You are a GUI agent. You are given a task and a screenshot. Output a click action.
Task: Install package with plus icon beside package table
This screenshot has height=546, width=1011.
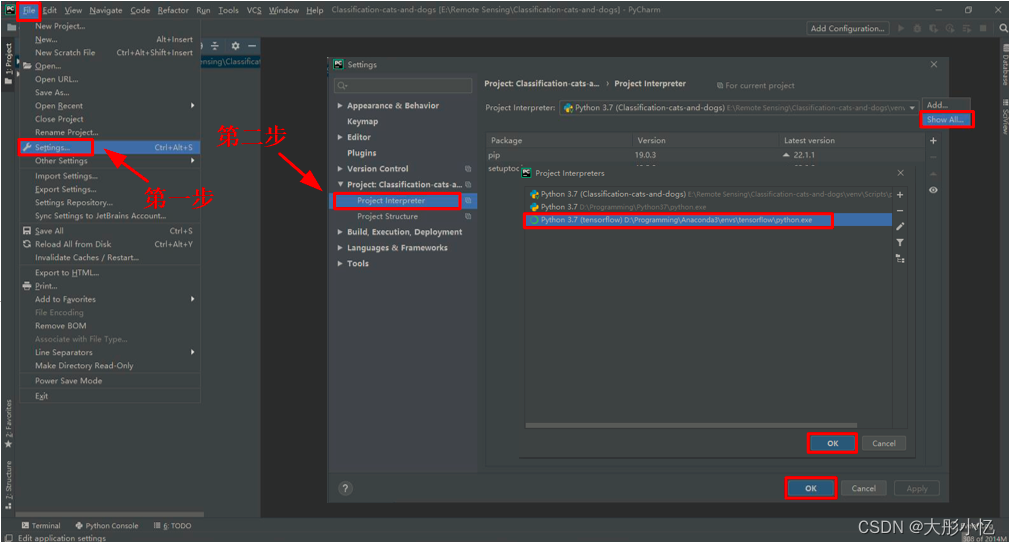coord(933,141)
